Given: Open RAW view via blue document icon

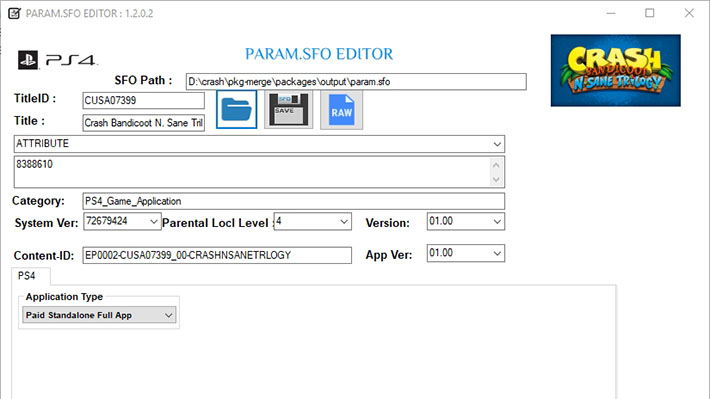Looking at the screenshot, I should pos(341,110).
